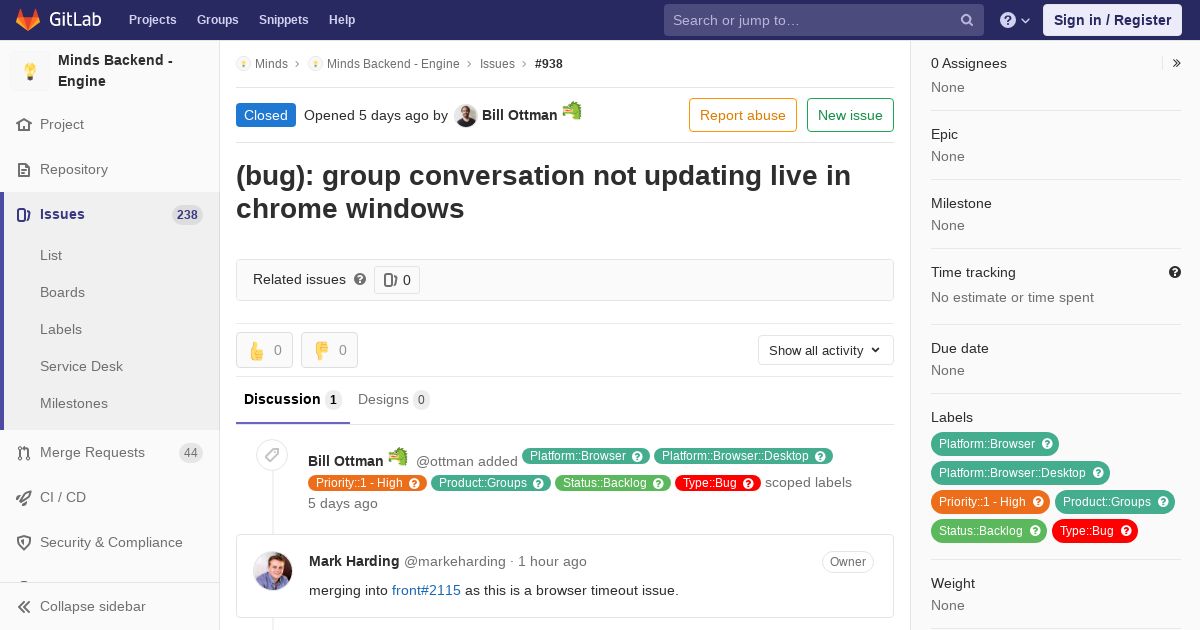Expand the help dropdown arrow in navbar
Viewport: 1200px width, 630px height.
pos(1026,20)
